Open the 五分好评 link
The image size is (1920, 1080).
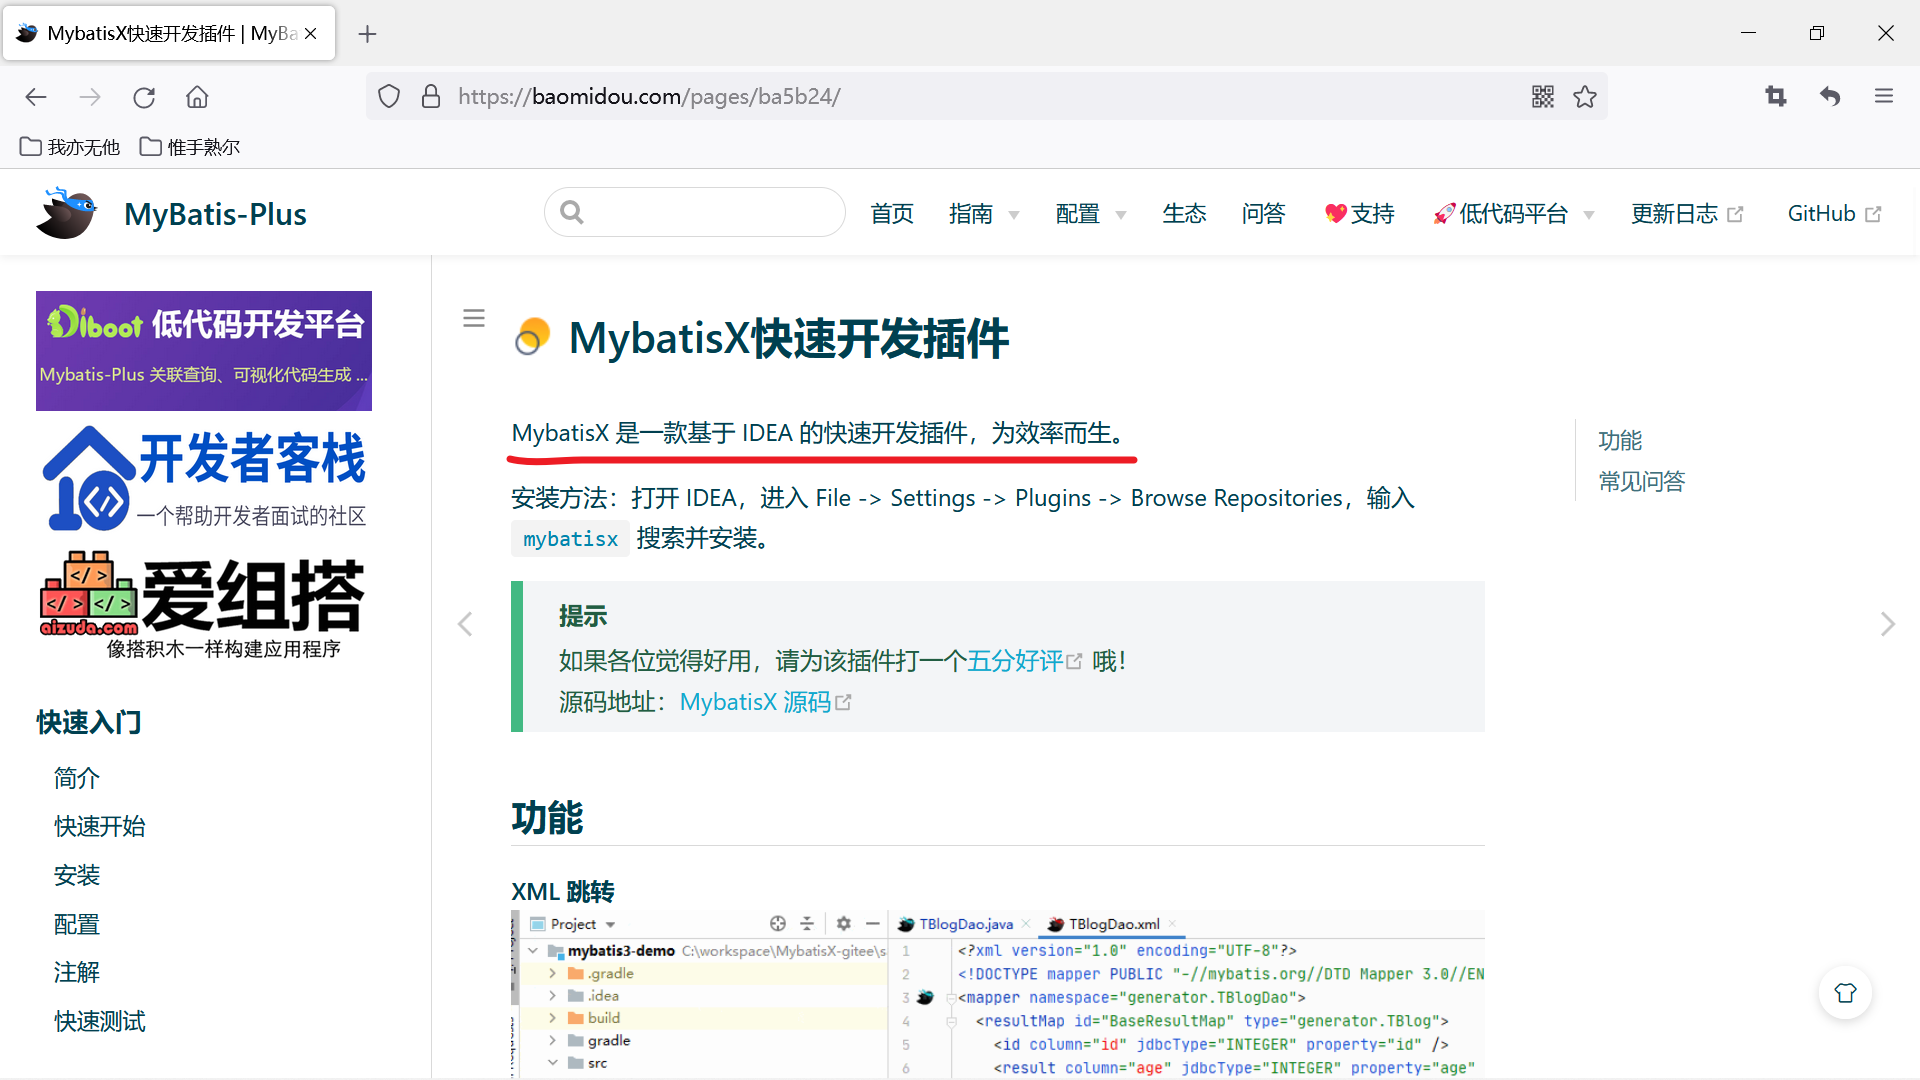1015,661
